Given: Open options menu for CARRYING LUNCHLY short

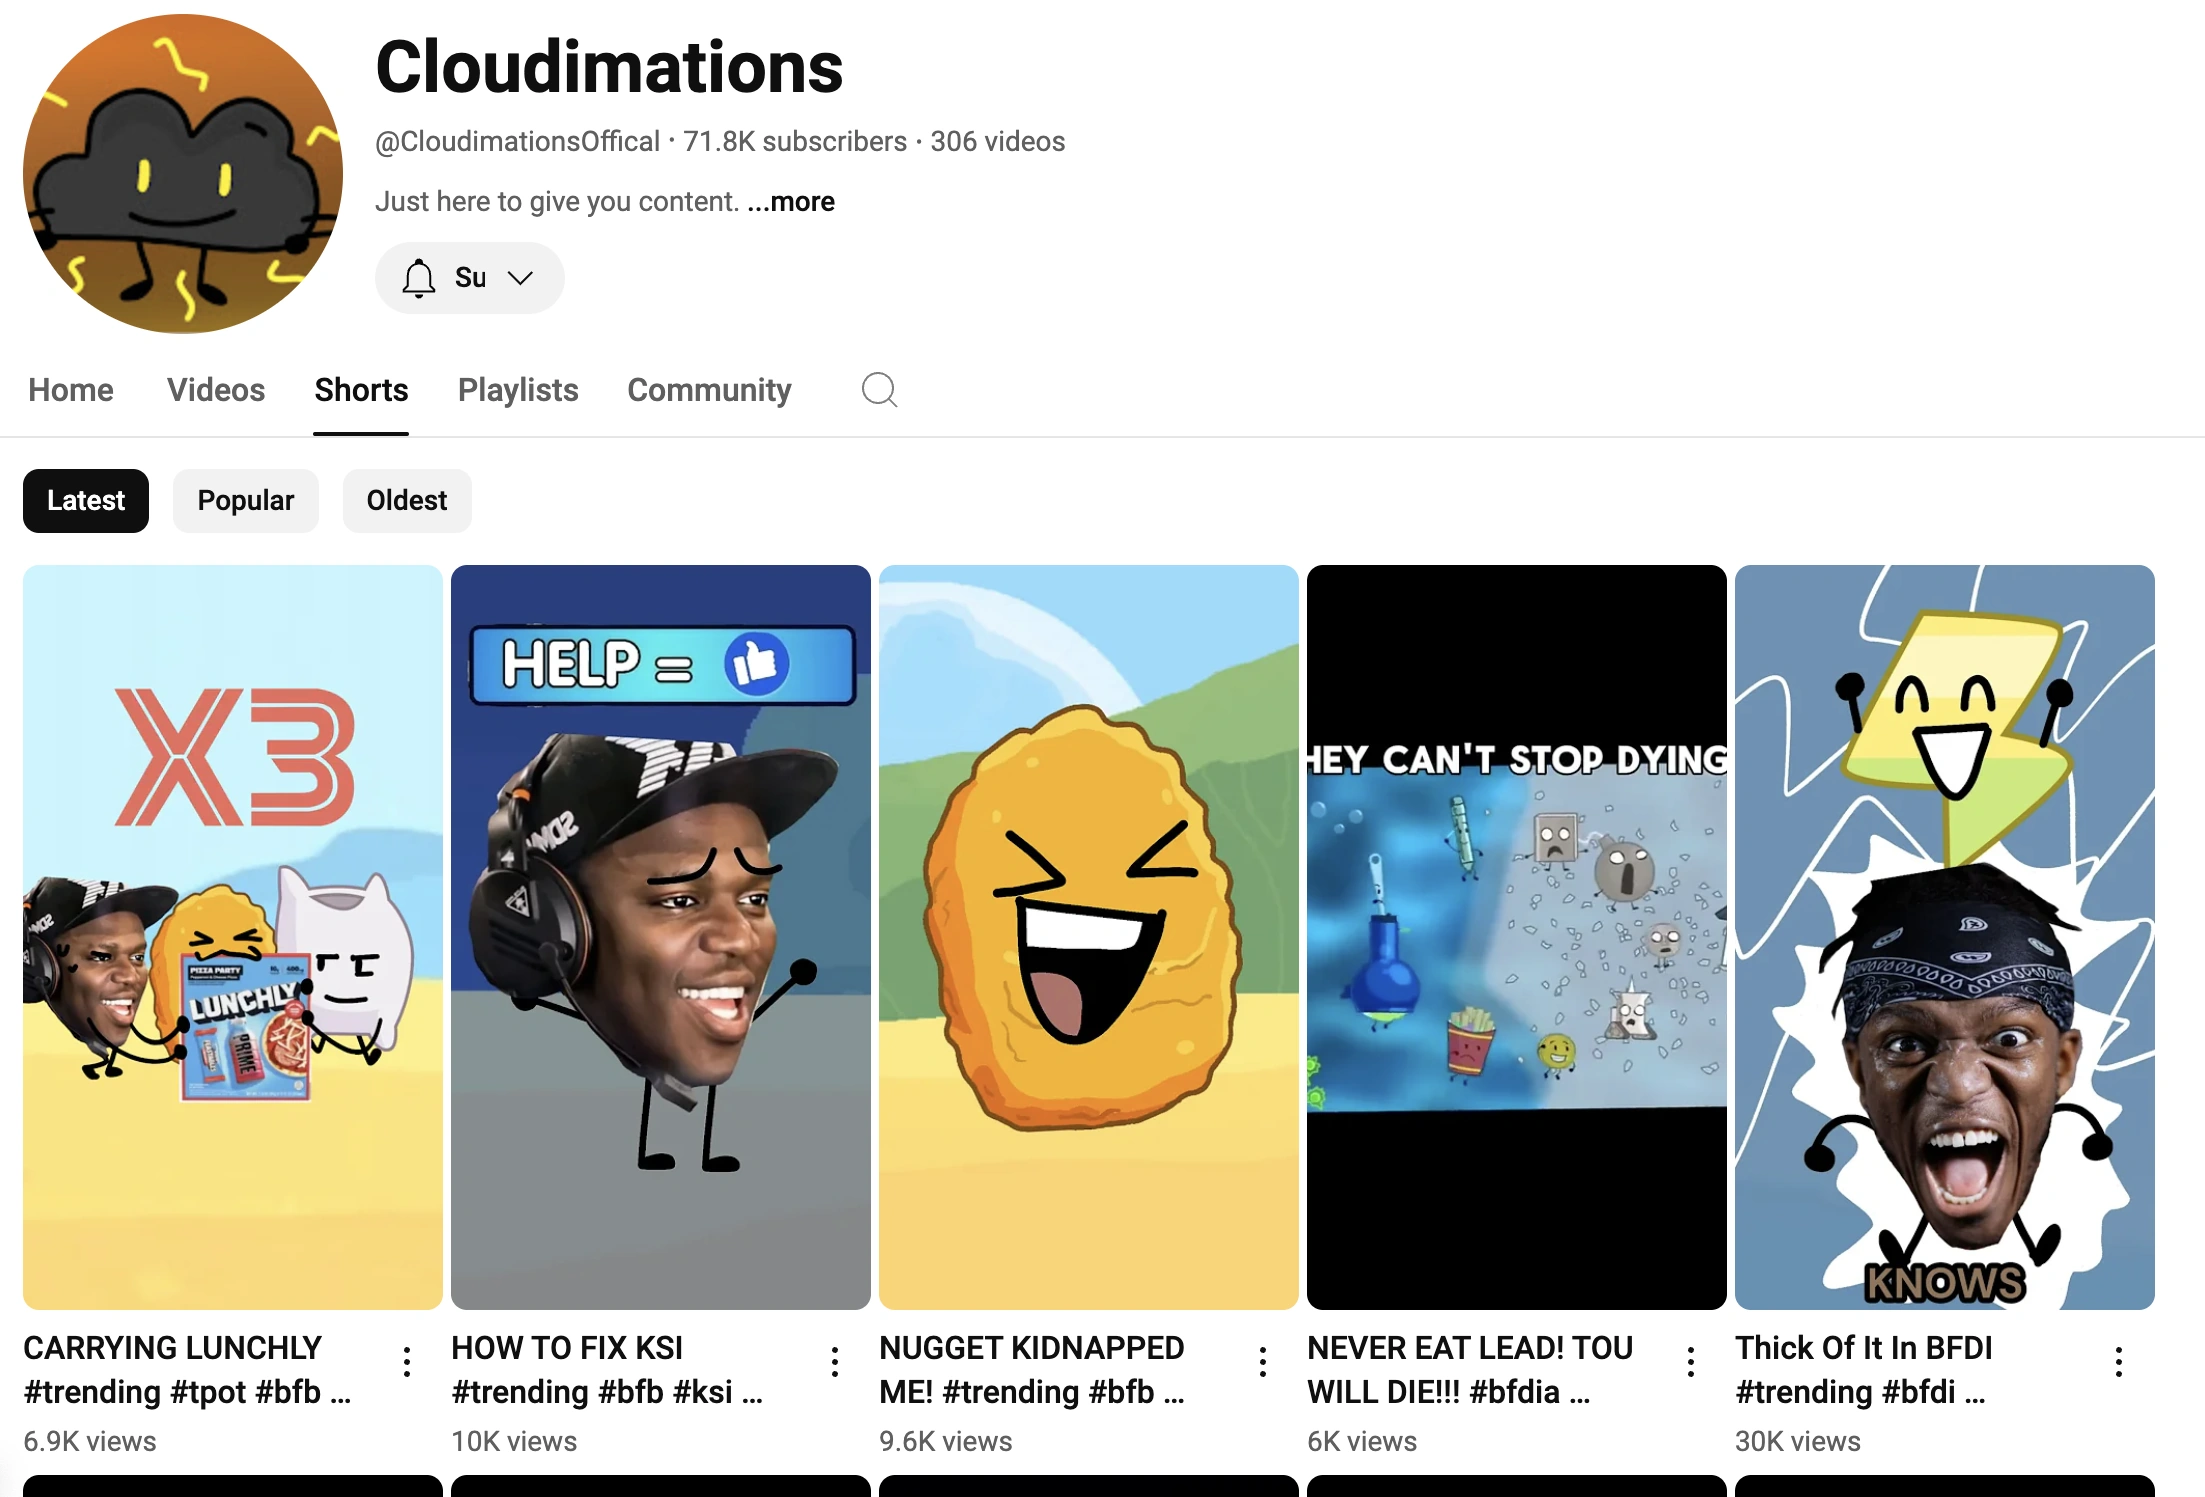Looking at the screenshot, I should (407, 1361).
